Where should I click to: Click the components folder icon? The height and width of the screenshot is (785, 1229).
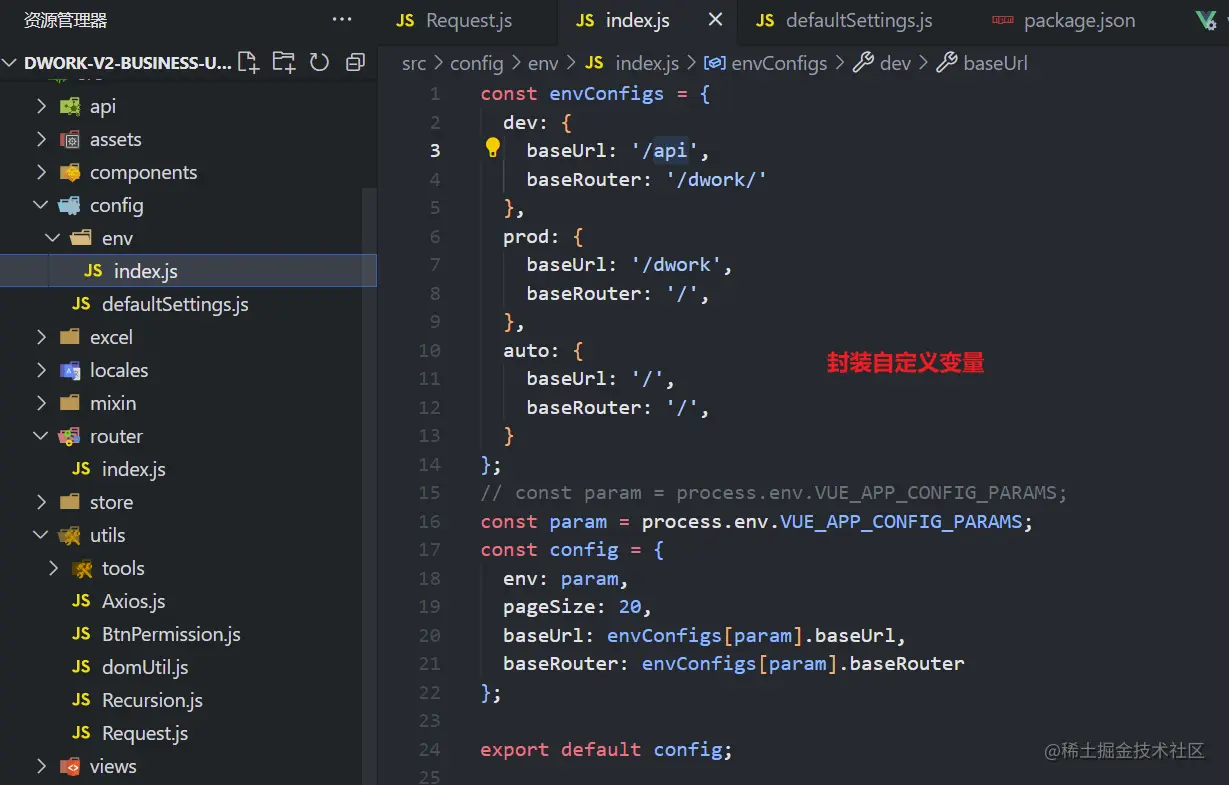pyautogui.click(x=70, y=172)
